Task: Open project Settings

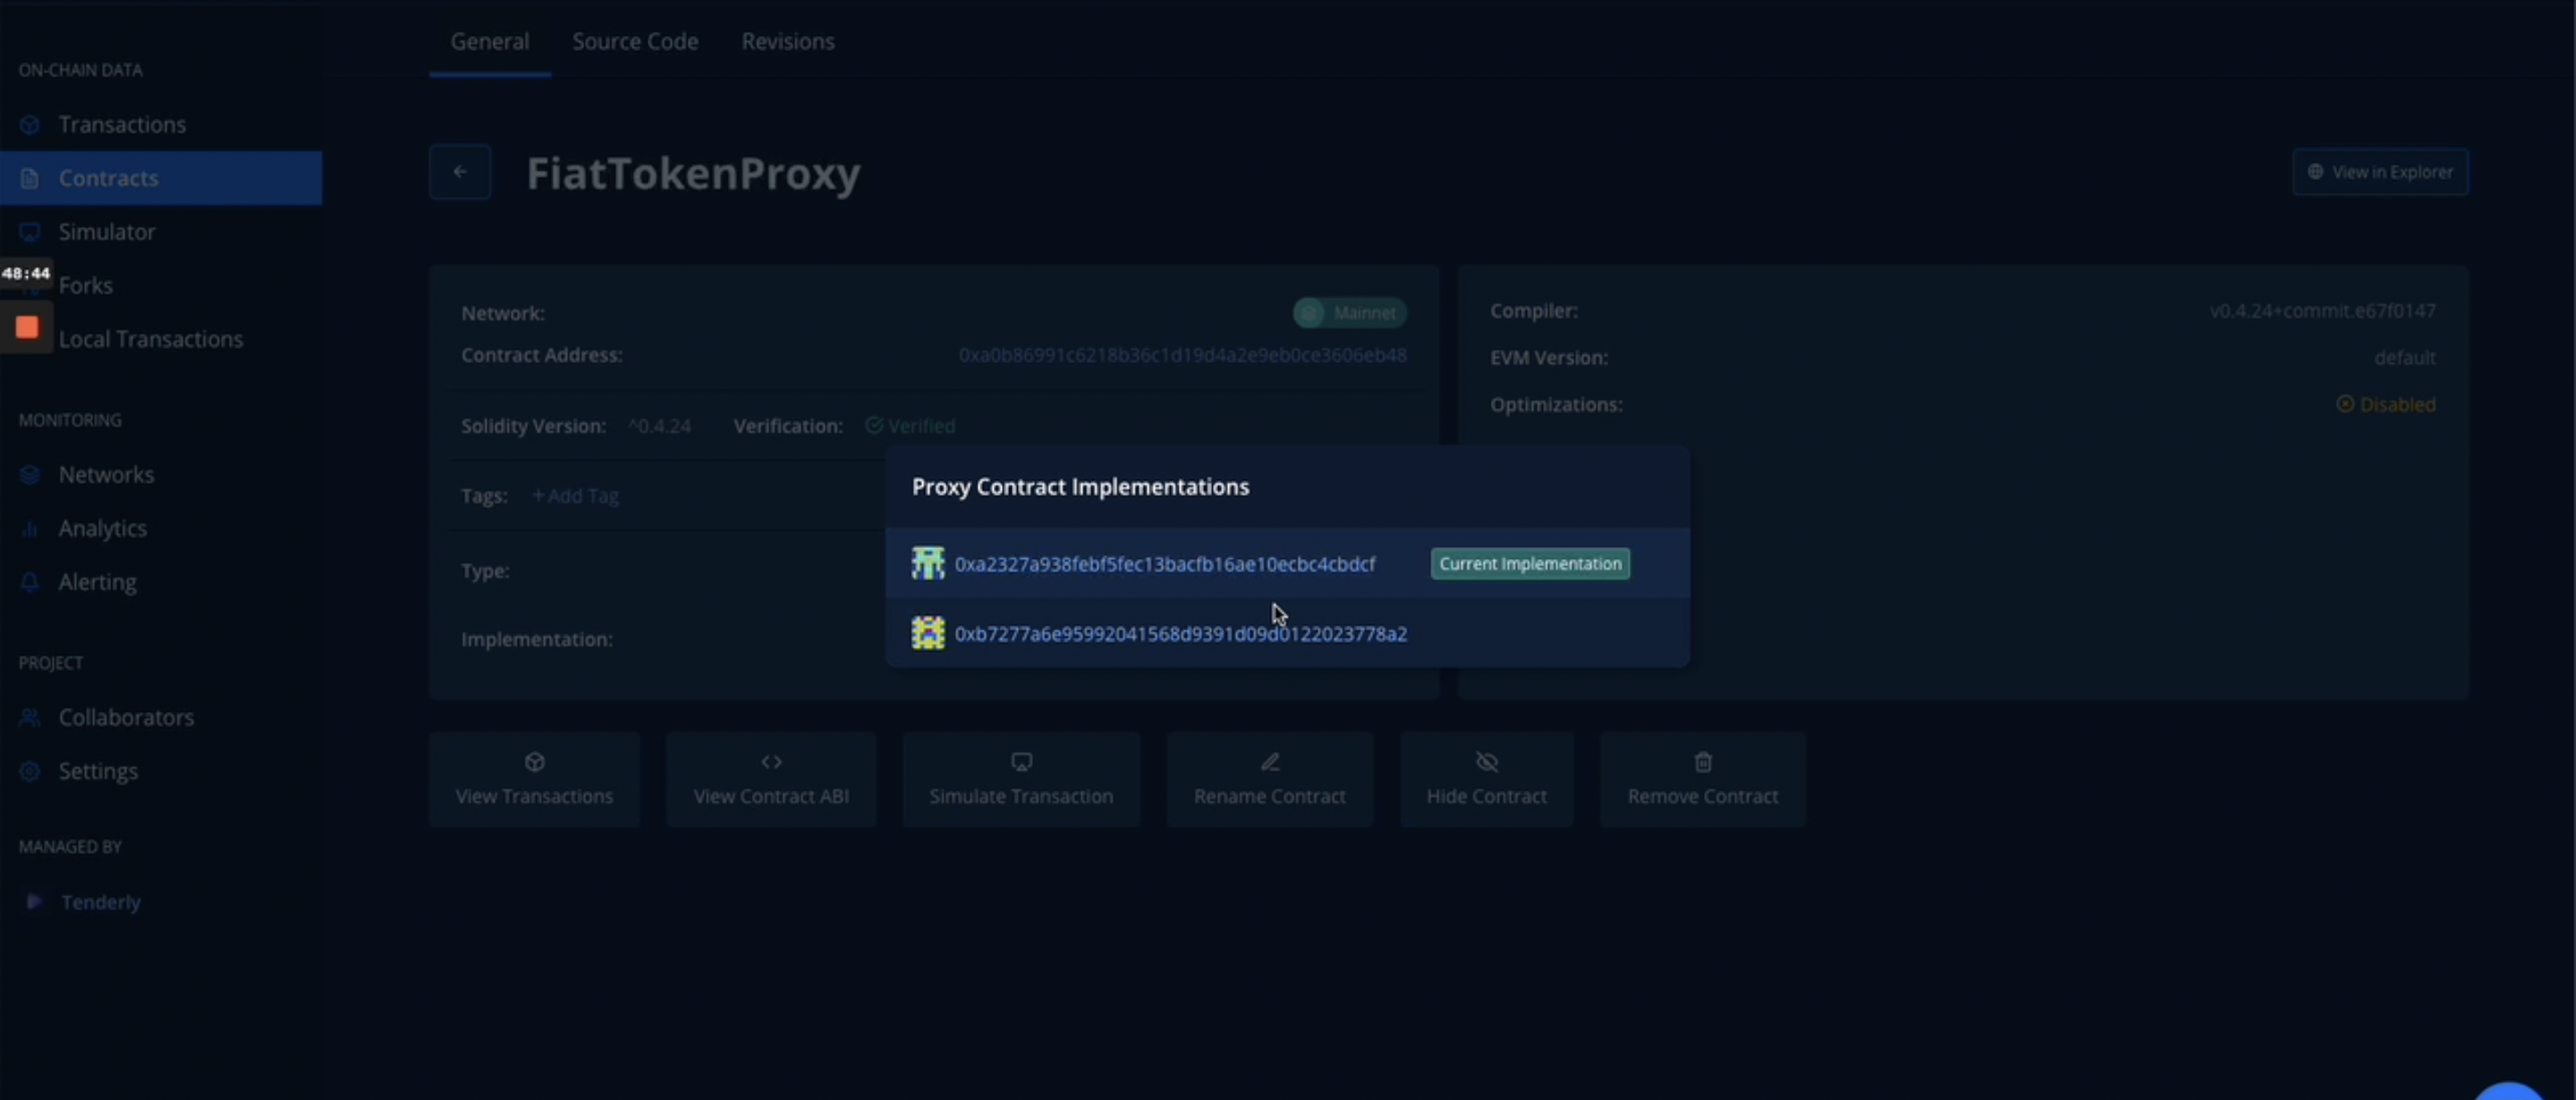Action: (98, 771)
